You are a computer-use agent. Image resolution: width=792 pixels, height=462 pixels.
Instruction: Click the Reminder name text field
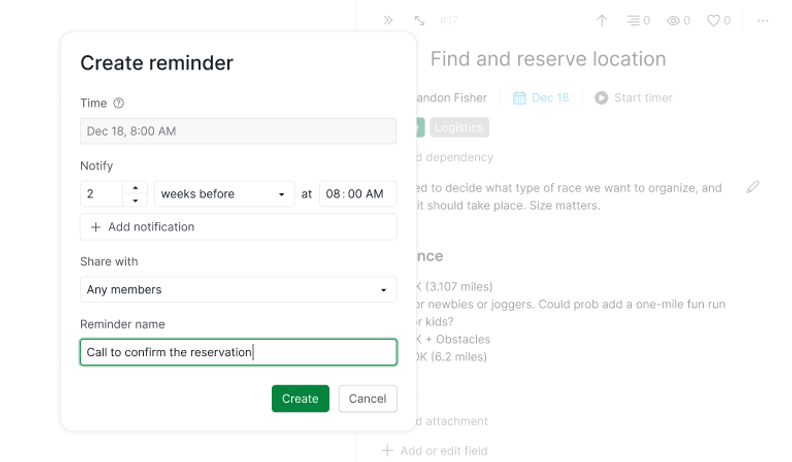point(238,352)
